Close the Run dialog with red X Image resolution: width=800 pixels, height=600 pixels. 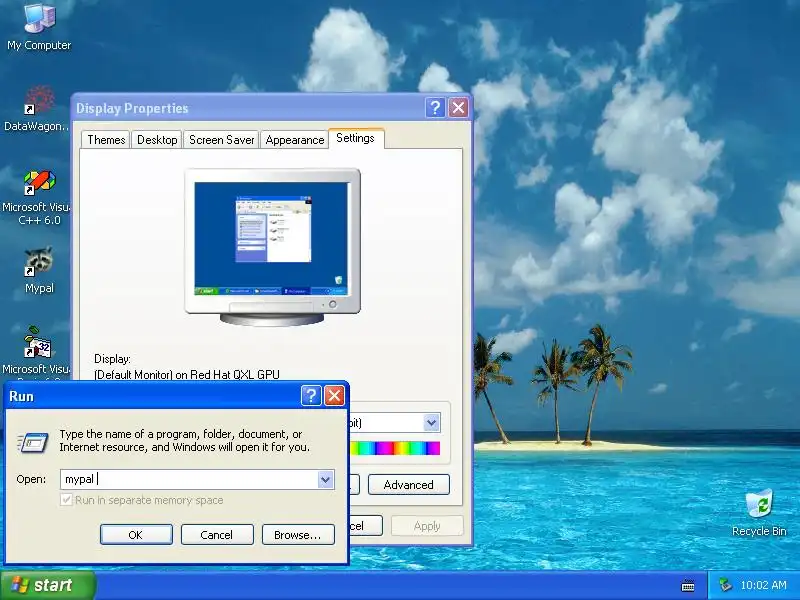click(x=335, y=395)
